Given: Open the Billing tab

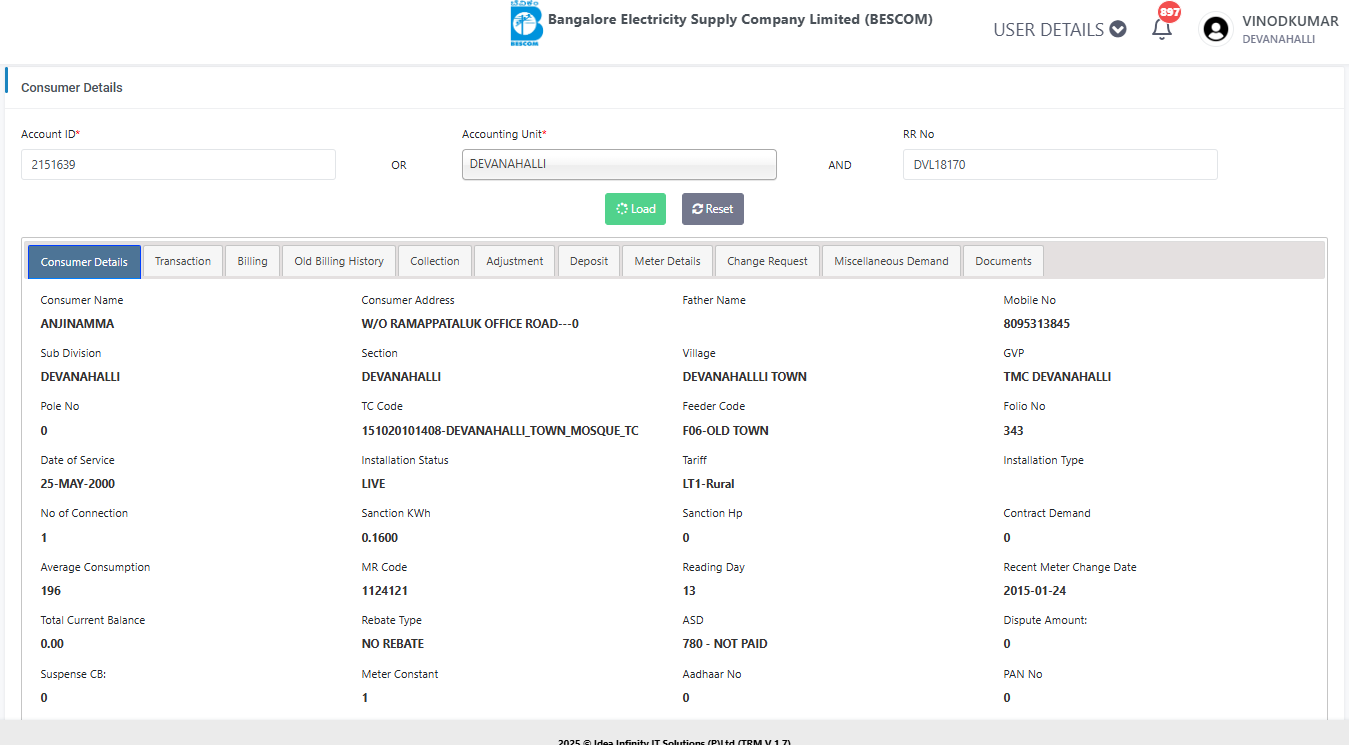Looking at the screenshot, I should tap(252, 261).
